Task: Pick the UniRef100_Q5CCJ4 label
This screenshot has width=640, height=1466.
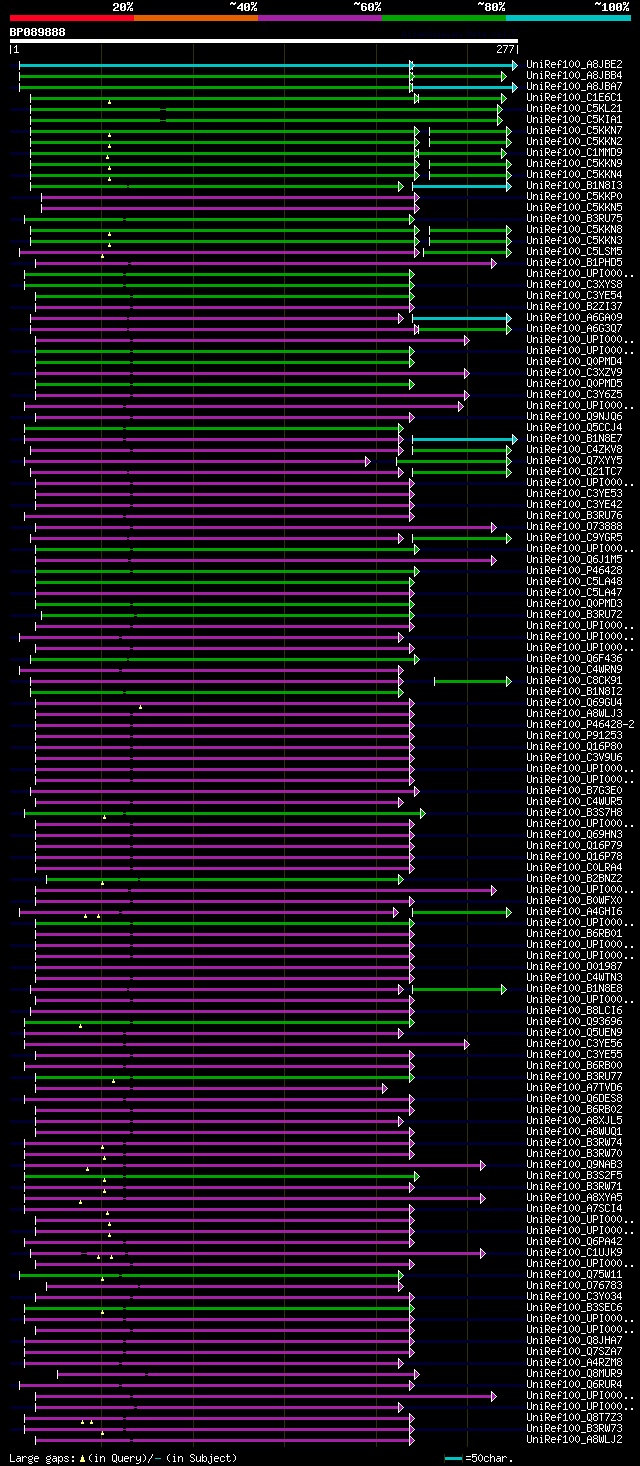Action: [x=574, y=427]
